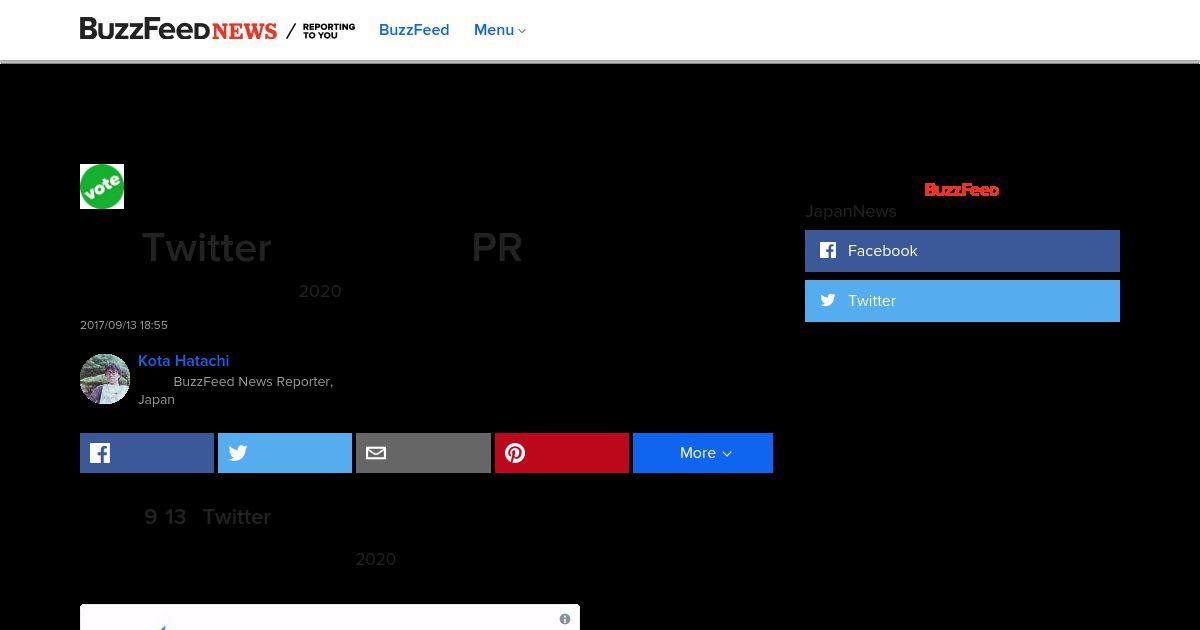Click the JapanNews sidebar text
The width and height of the screenshot is (1200, 630).
pyautogui.click(x=851, y=211)
